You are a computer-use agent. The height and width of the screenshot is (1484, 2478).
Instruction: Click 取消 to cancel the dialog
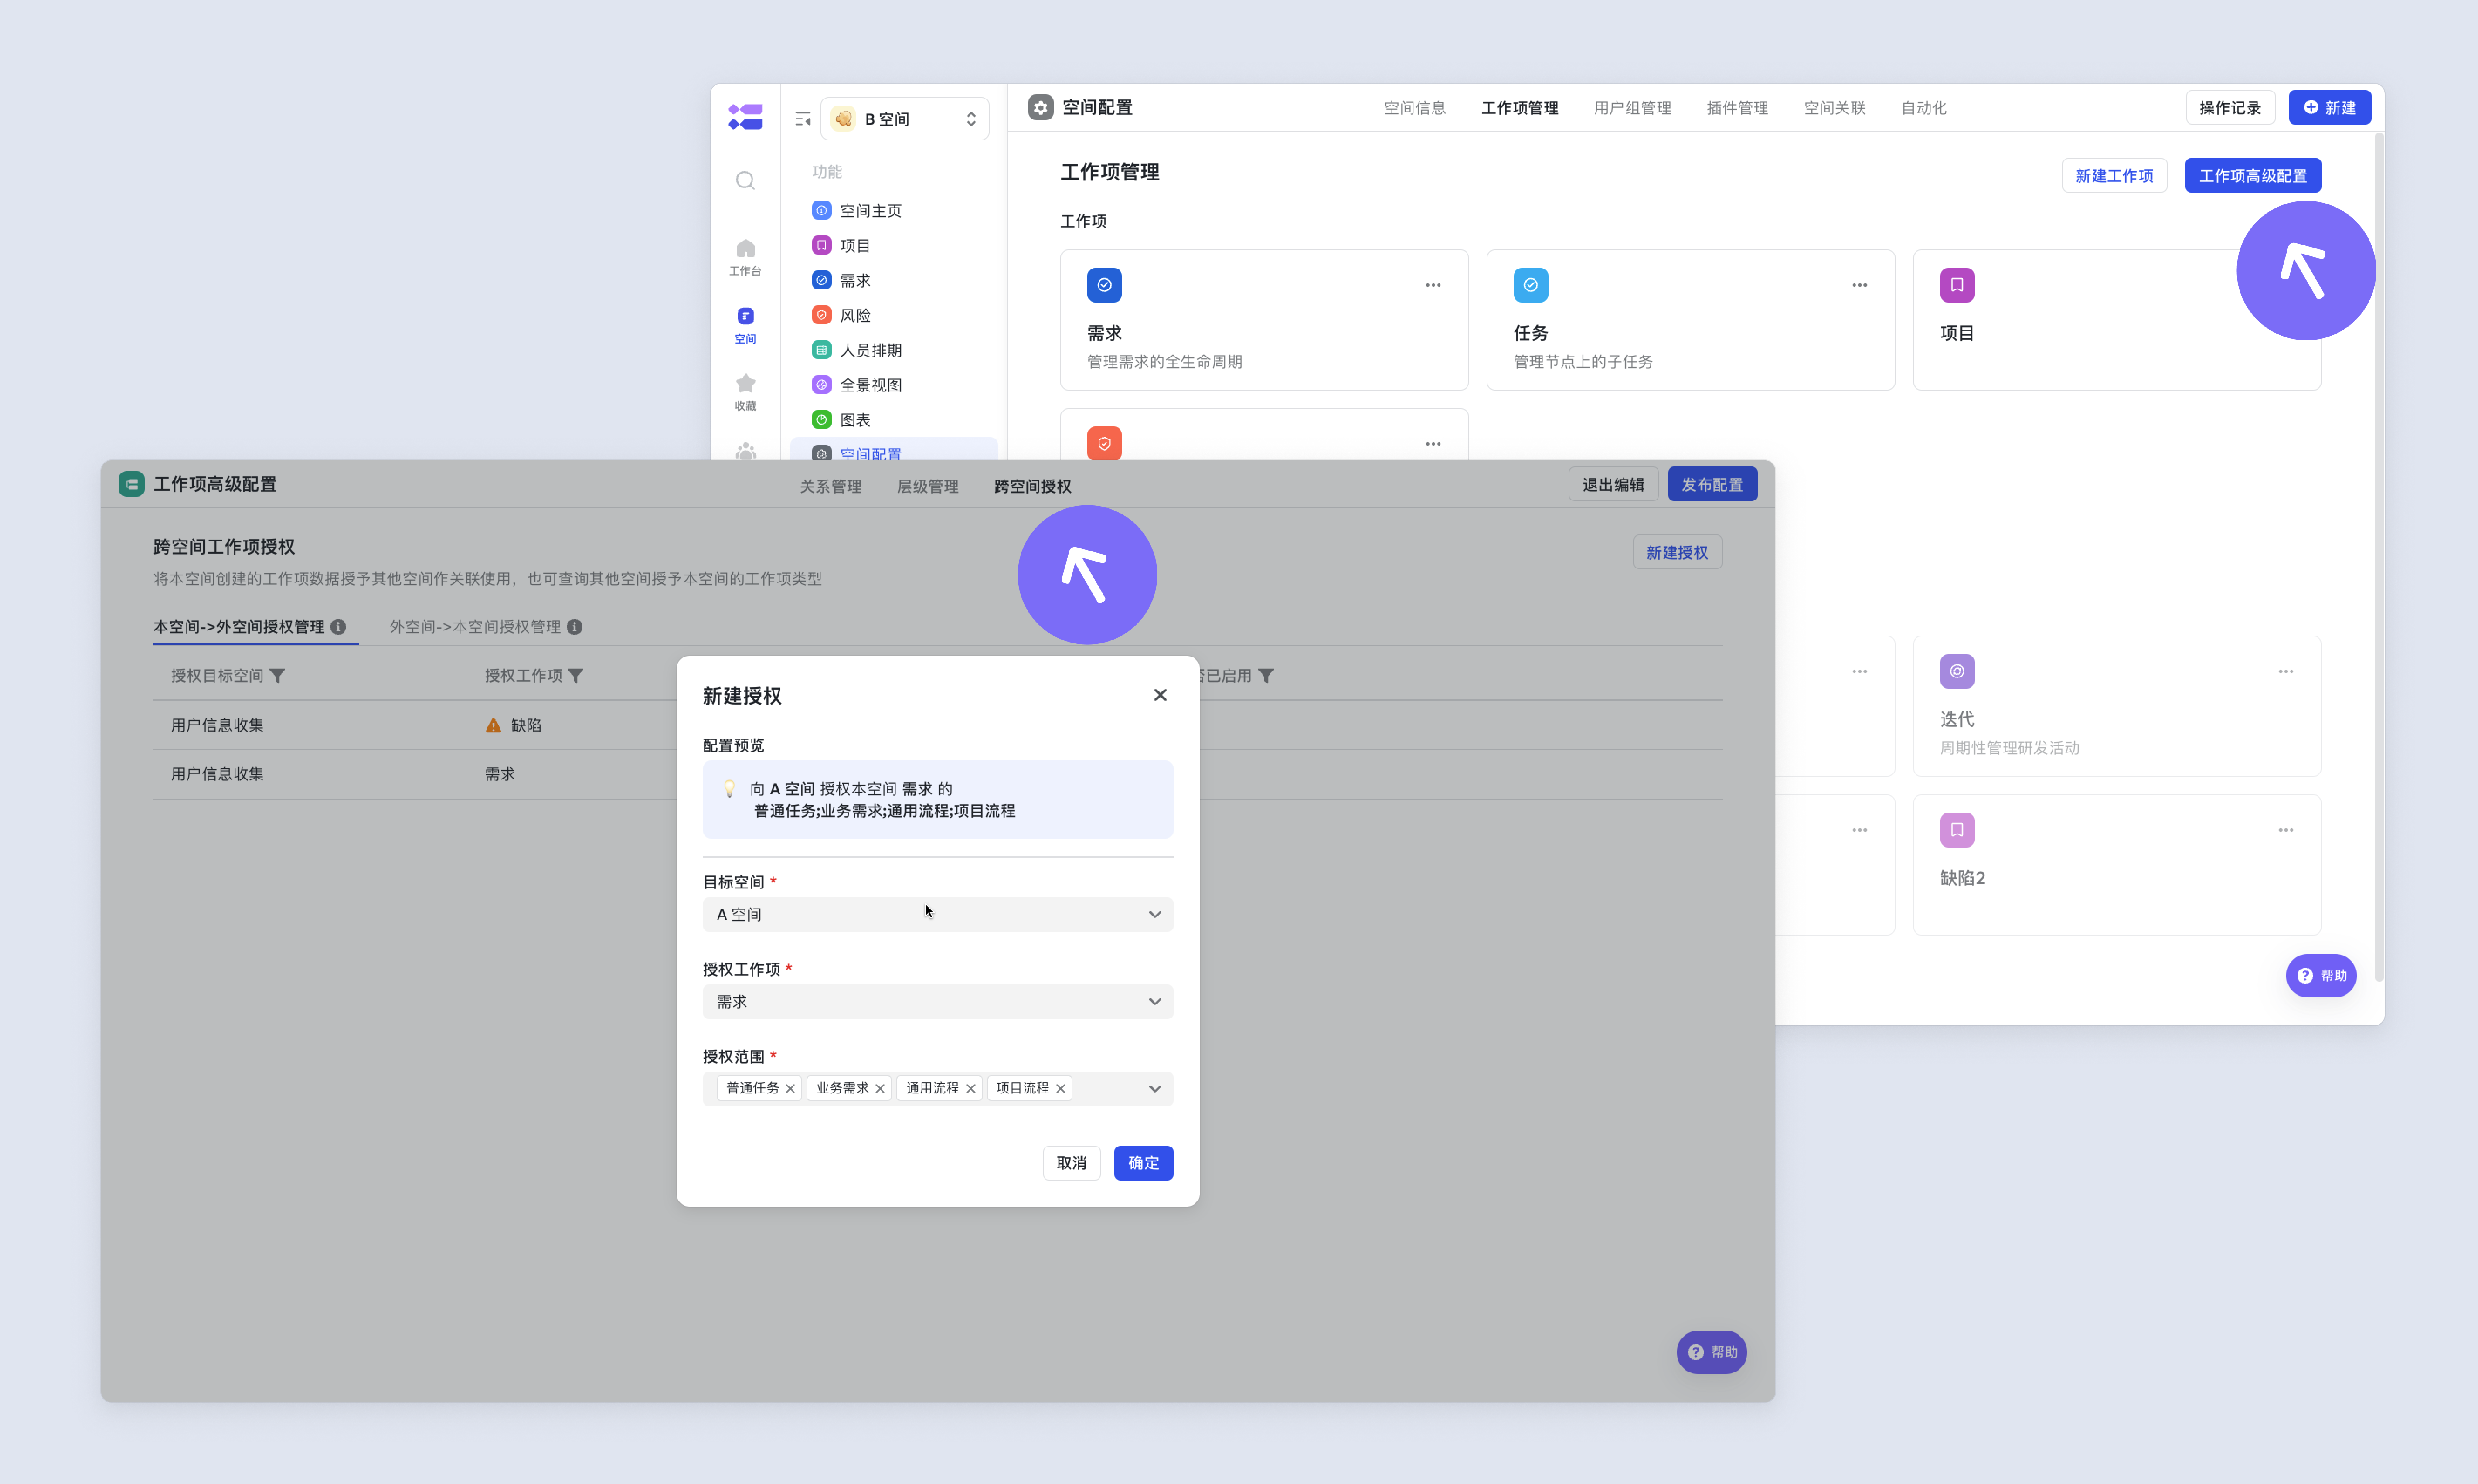[1071, 1163]
